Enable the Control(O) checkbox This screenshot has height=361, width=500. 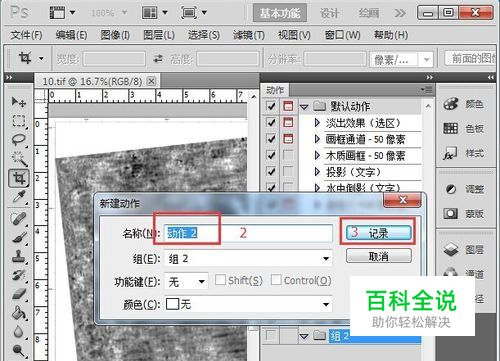(x=276, y=280)
